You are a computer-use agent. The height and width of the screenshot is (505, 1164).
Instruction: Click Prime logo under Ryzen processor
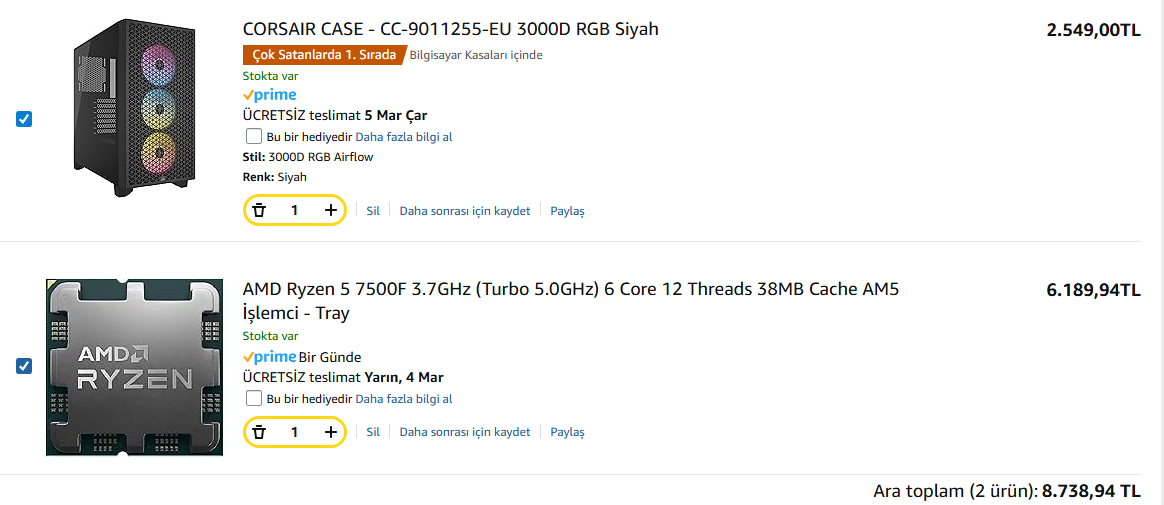coord(270,357)
